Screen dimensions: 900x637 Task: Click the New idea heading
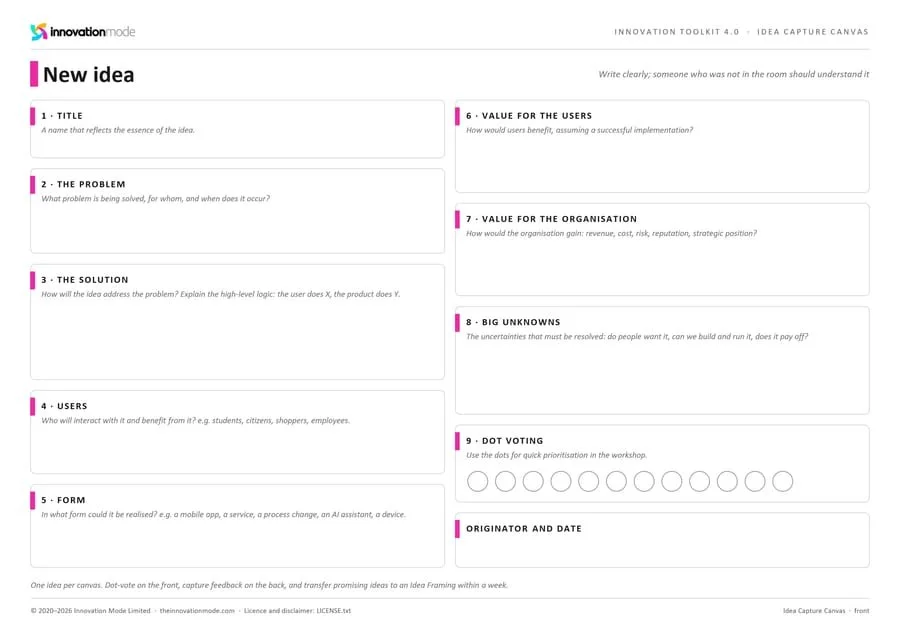88,75
